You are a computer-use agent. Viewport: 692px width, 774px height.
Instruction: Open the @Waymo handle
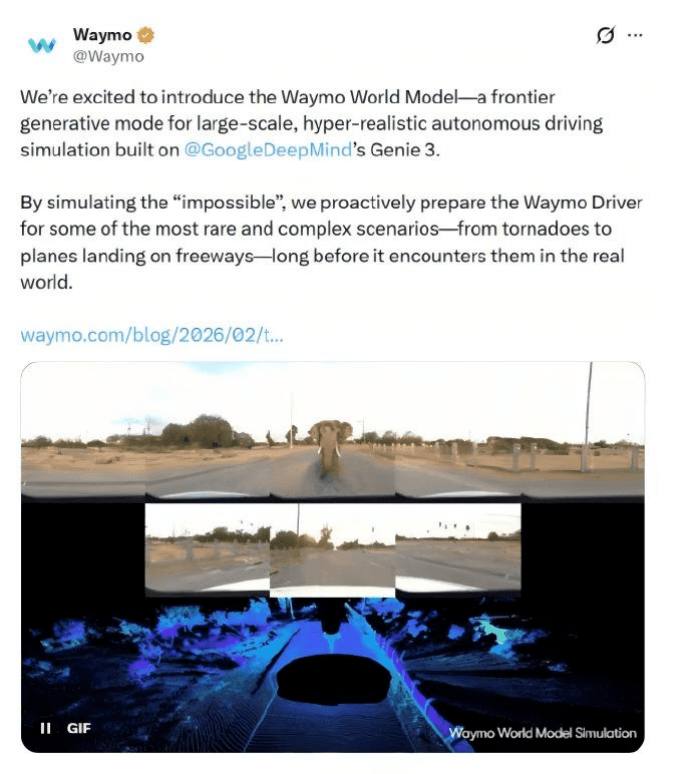tap(109, 56)
